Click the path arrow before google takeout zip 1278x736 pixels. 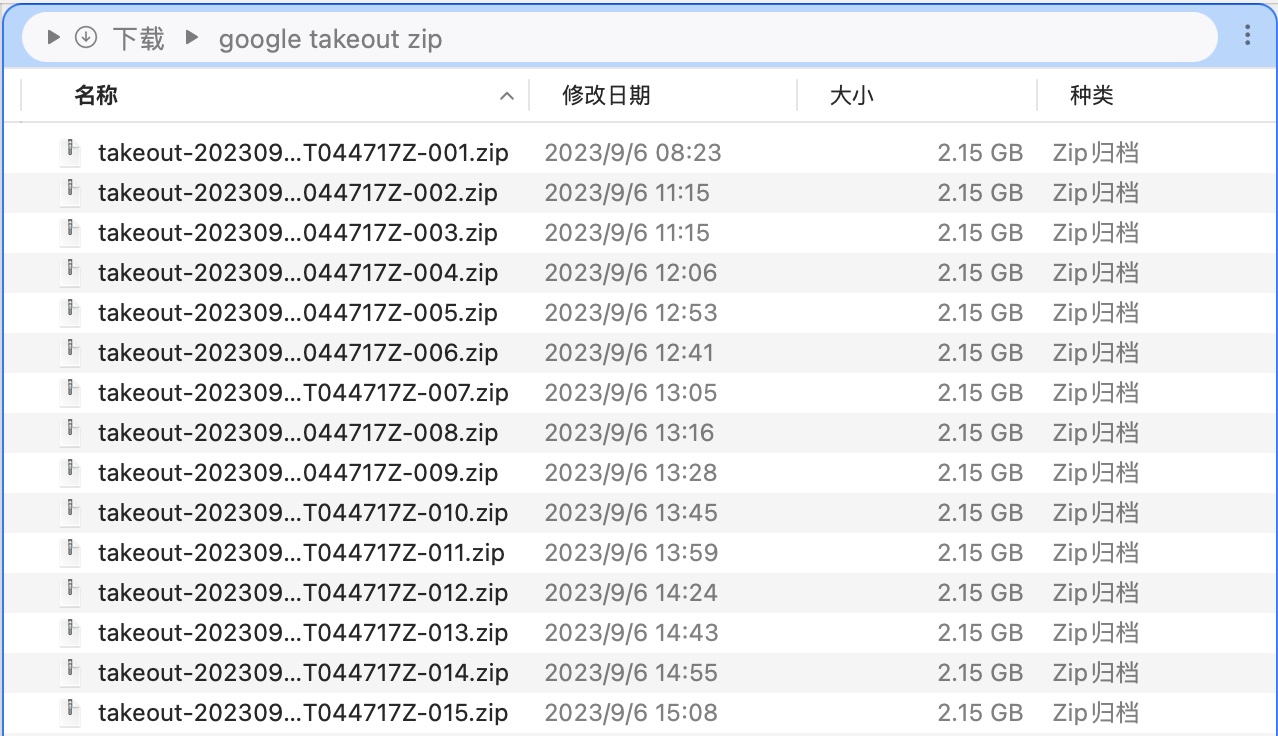pyautogui.click(x=191, y=38)
